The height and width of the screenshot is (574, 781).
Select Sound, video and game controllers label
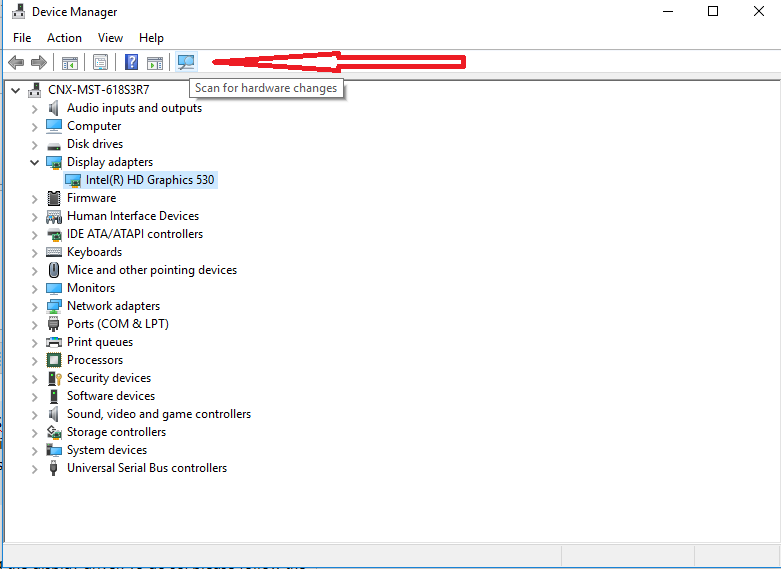[x=159, y=414]
